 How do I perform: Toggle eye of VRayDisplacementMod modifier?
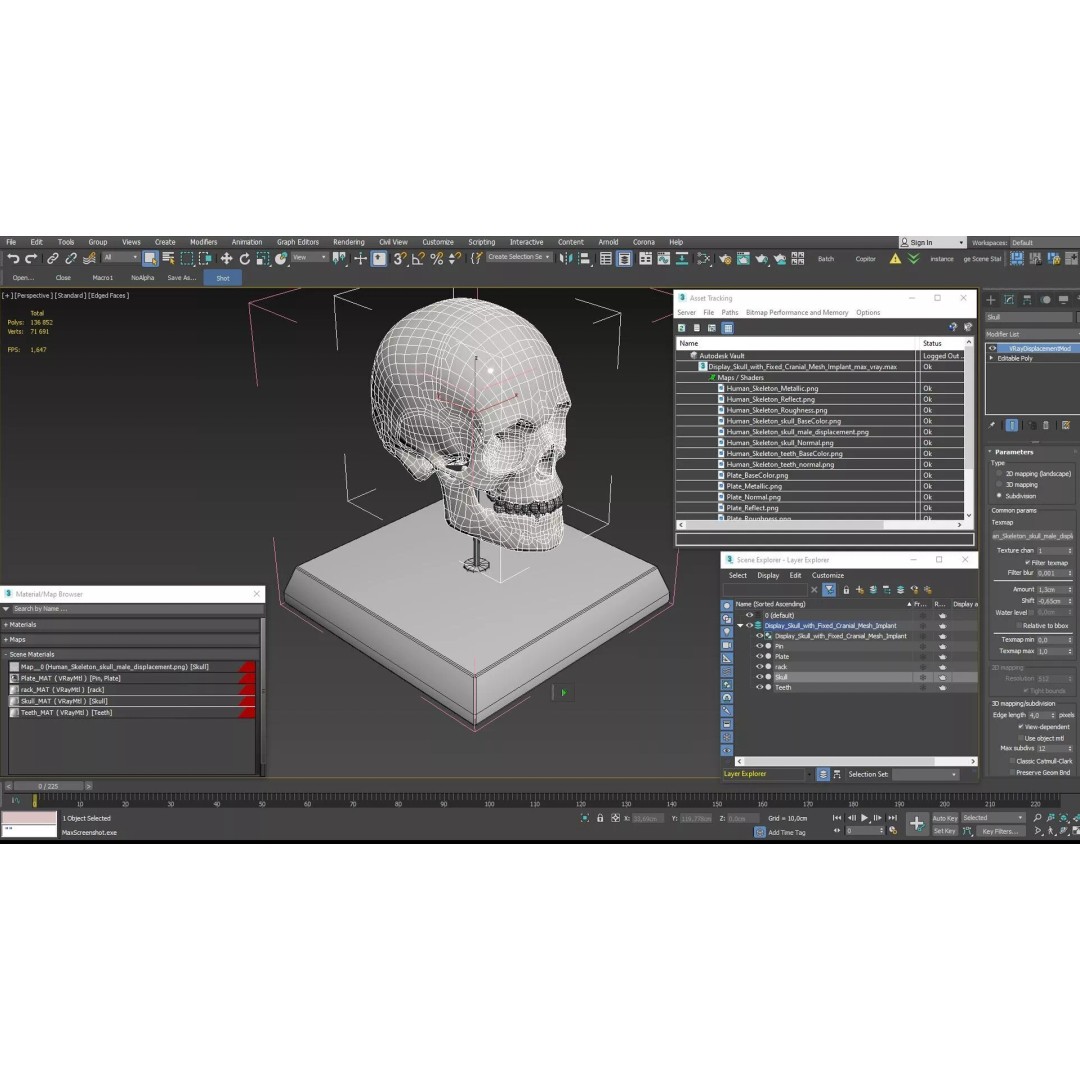pyautogui.click(x=993, y=349)
